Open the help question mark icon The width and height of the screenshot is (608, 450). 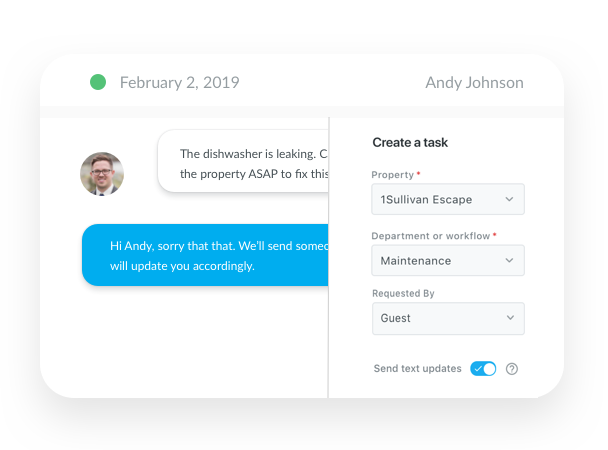pos(512,369)
